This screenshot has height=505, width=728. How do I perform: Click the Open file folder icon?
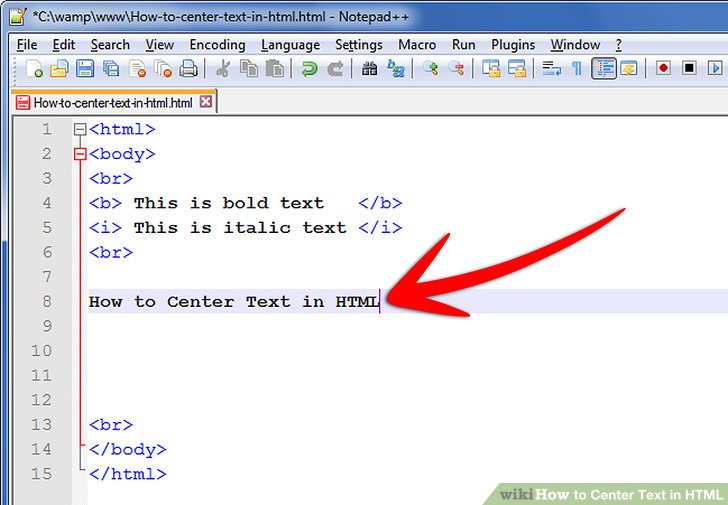click(x=59, y=69)
